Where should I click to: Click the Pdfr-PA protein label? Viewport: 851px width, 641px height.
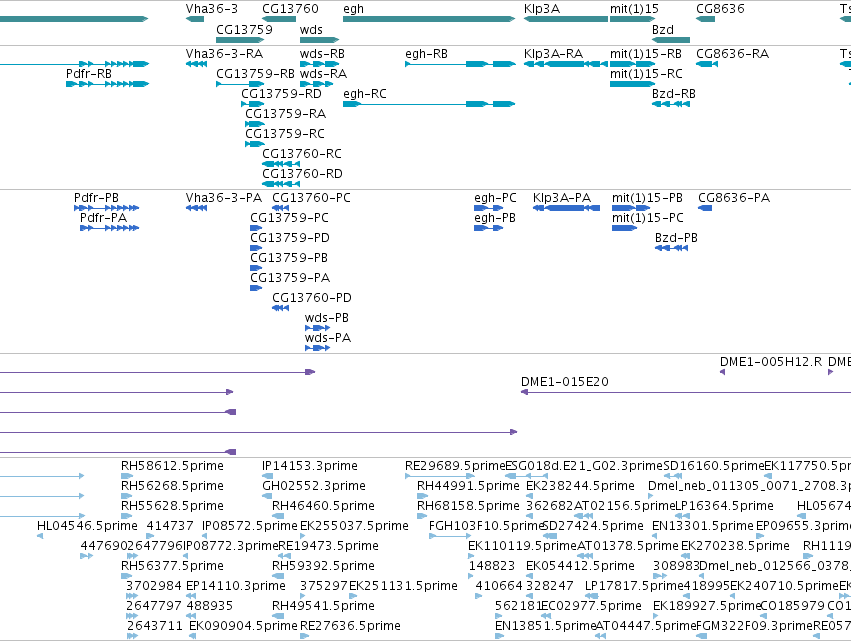(103, 218)
